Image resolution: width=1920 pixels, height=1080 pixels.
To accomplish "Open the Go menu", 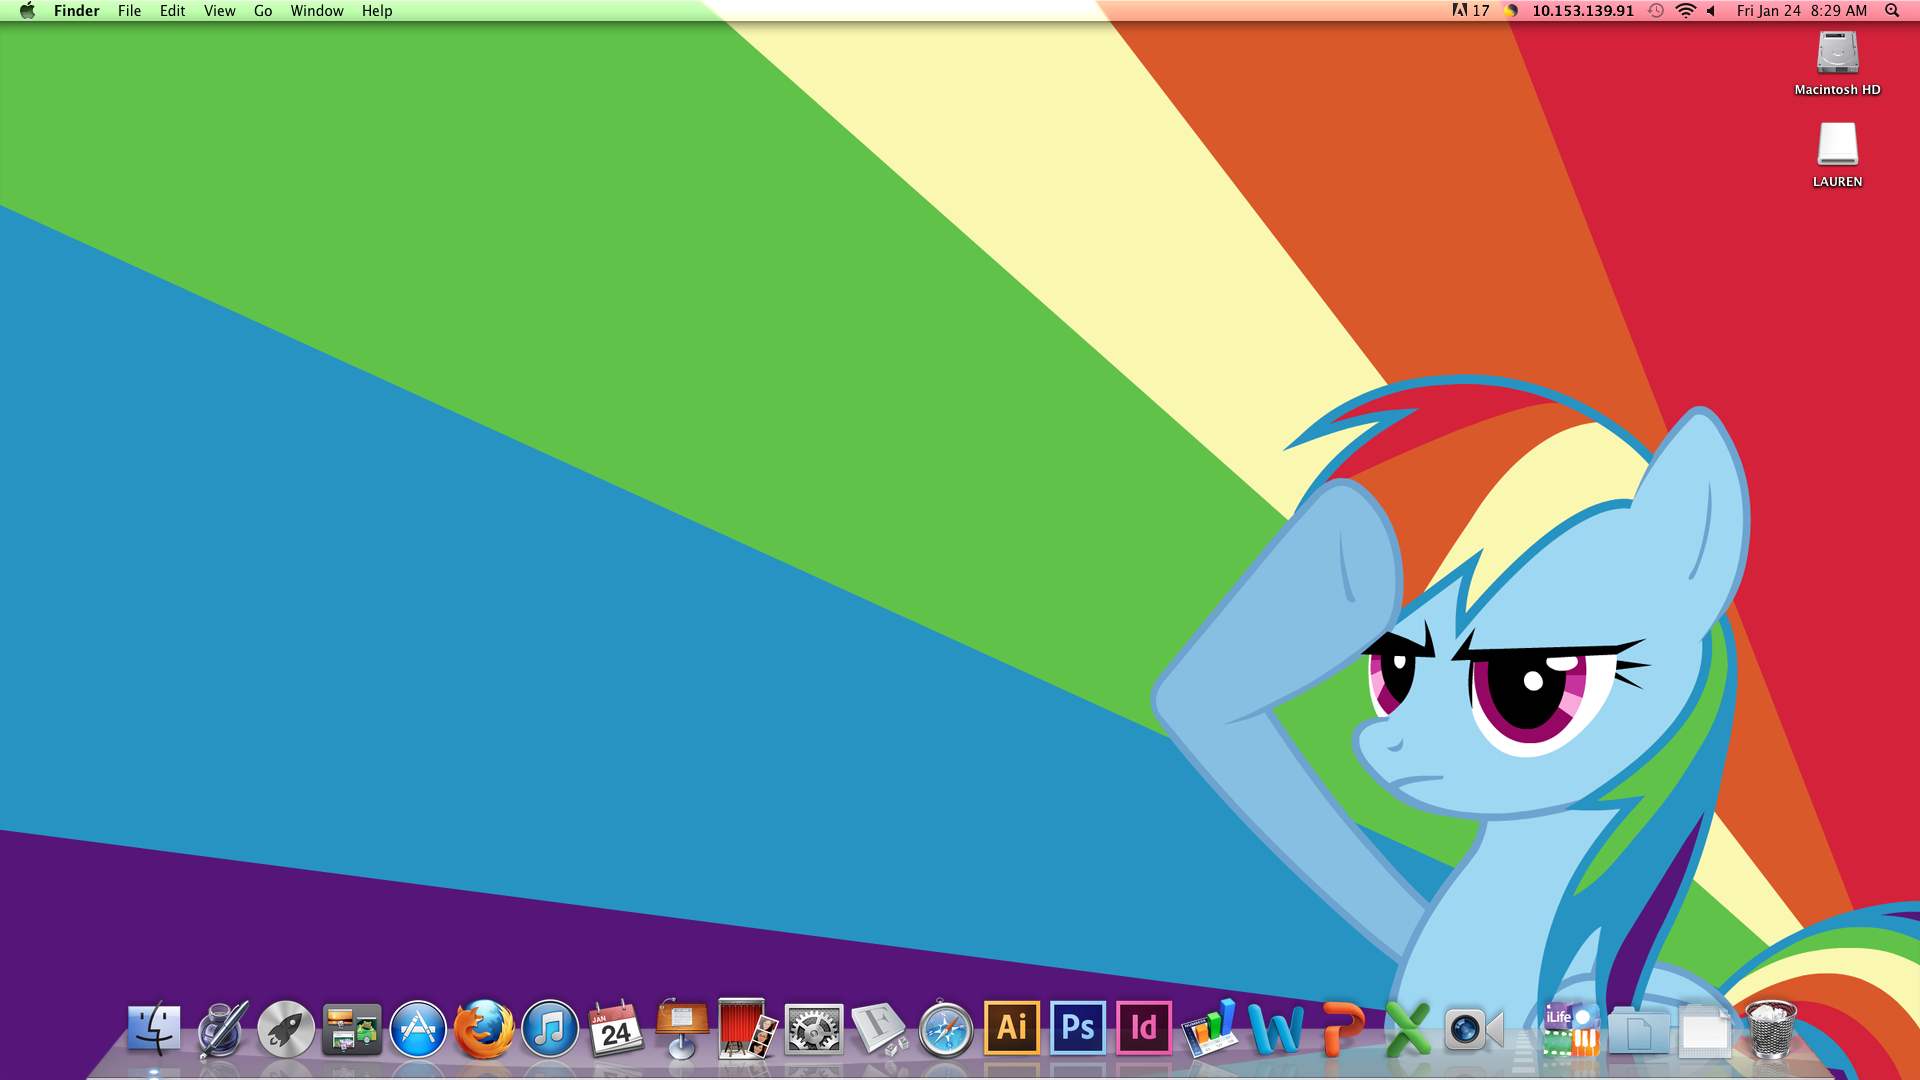I will (x=263, y=11).
